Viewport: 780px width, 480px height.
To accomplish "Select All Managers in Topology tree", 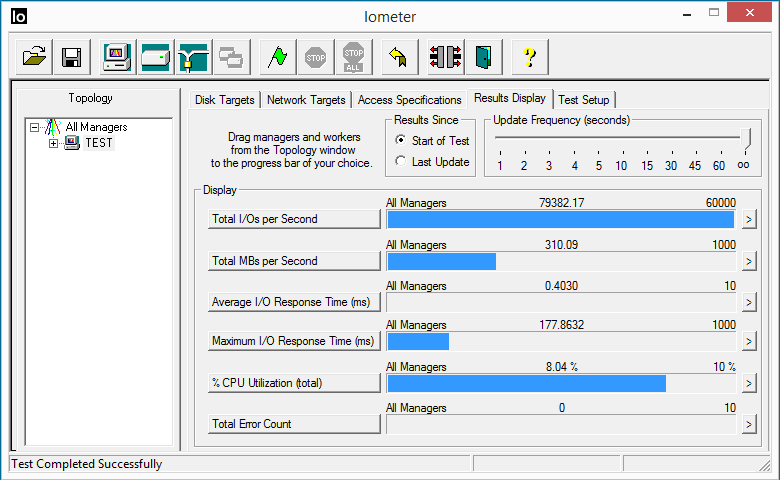I will (97, 127).
